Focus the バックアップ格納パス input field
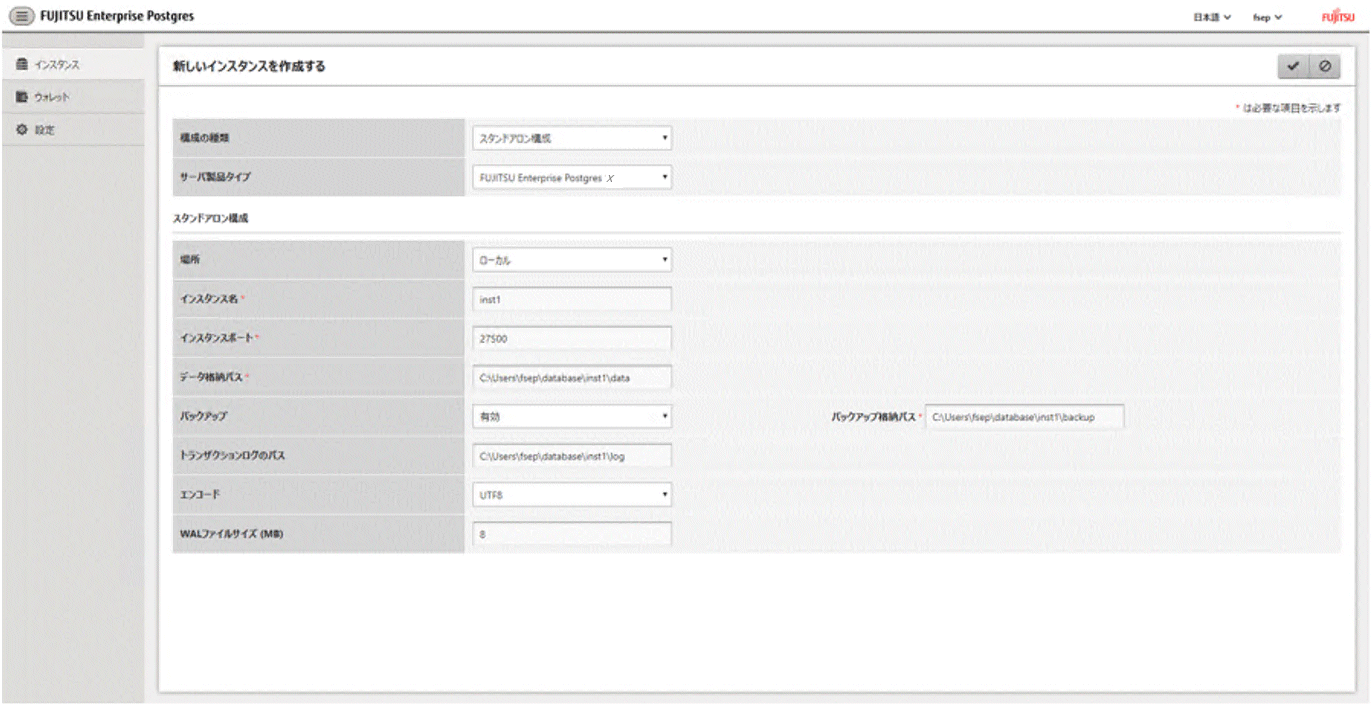This screenshot has width=1371, height=704. (x=1024, y=416)
